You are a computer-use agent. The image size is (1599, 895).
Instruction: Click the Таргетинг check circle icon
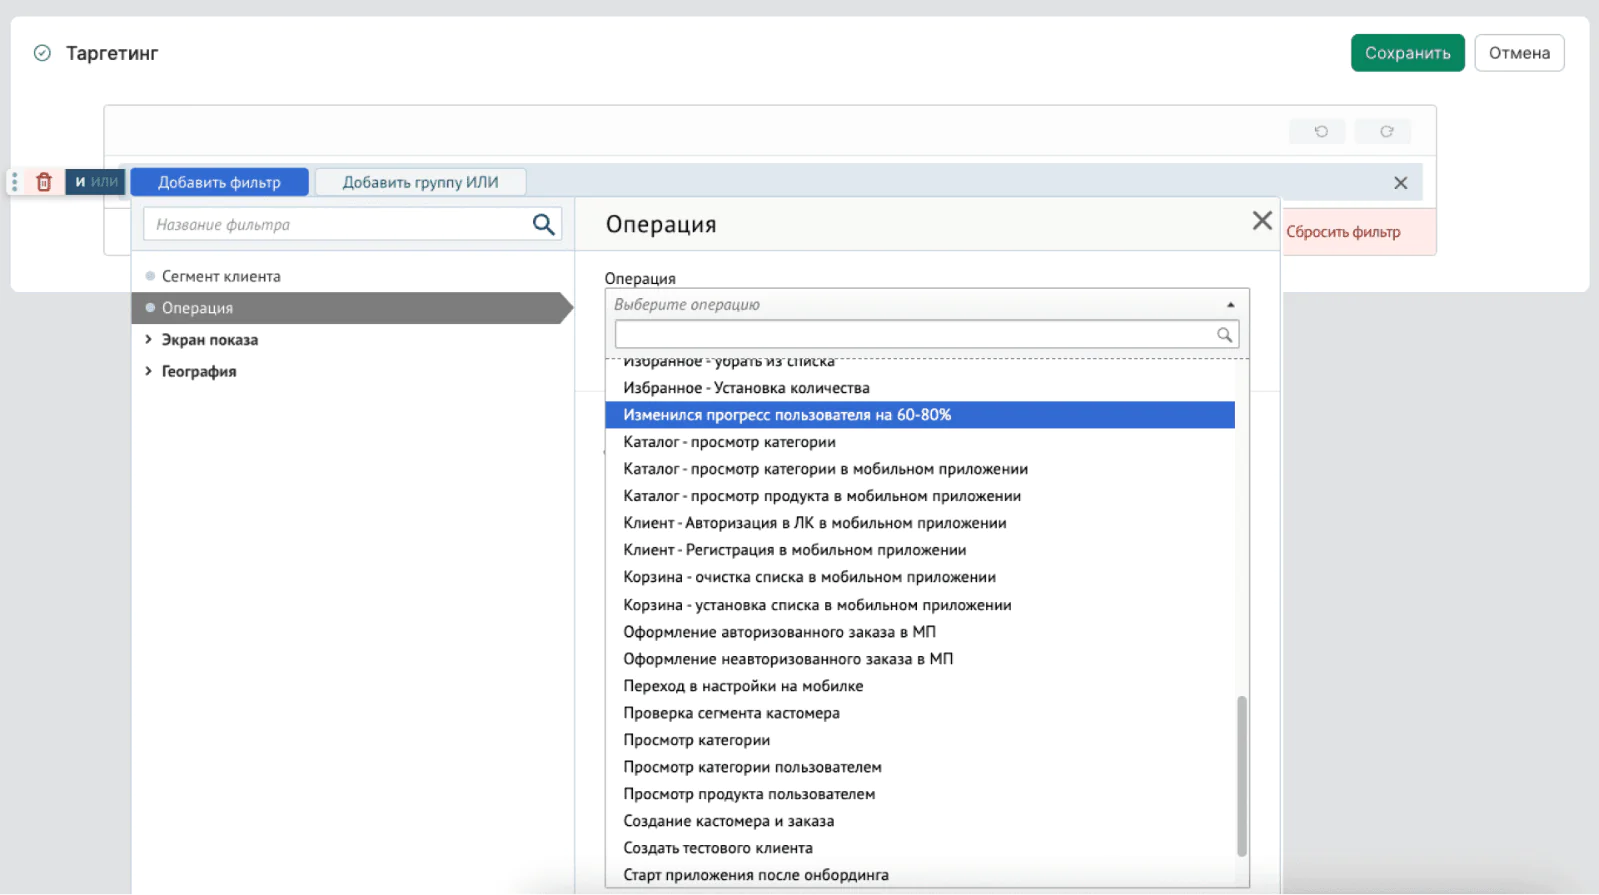click(x=42, y=53)
